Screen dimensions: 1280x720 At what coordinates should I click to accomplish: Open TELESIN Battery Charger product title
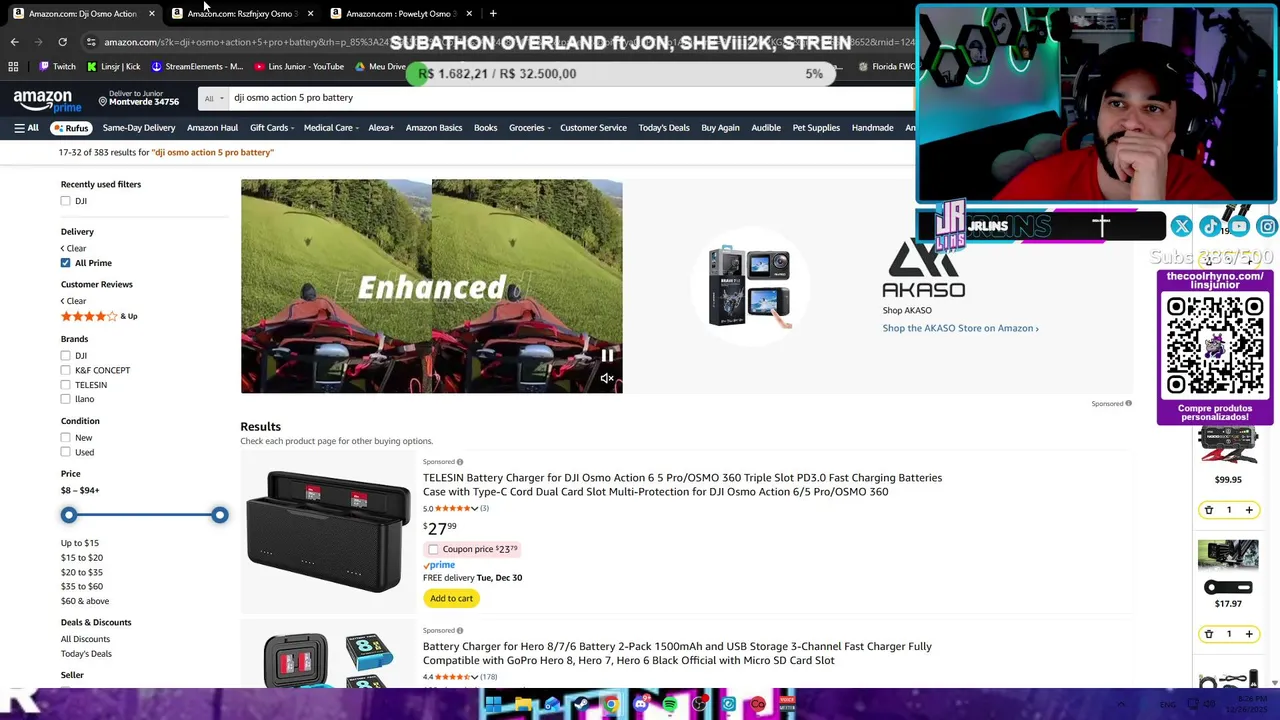[x=682, y=485]
